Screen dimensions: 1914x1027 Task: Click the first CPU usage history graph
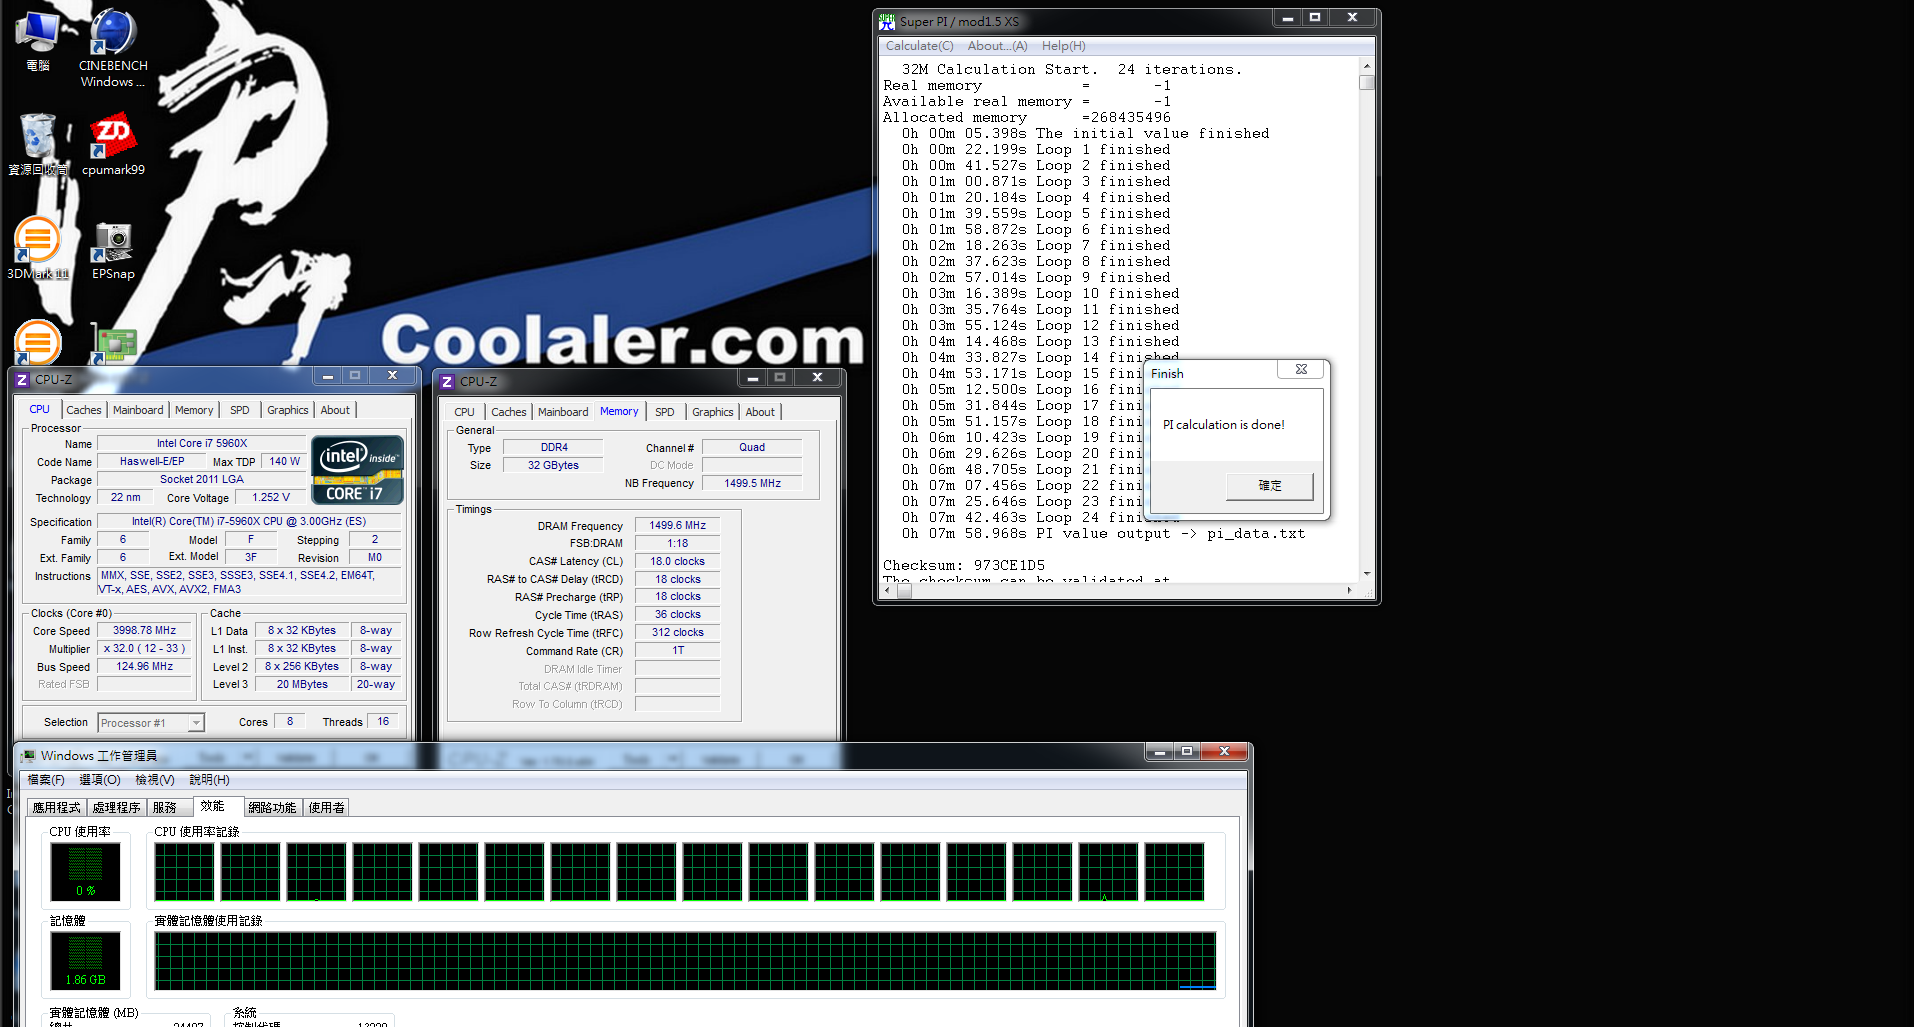pos(184,872)
